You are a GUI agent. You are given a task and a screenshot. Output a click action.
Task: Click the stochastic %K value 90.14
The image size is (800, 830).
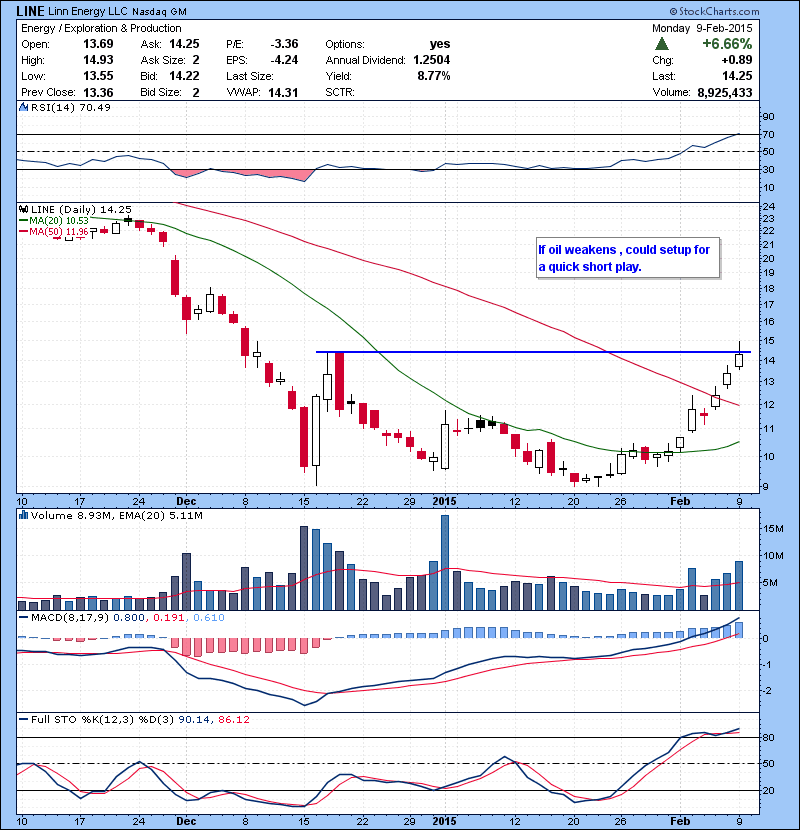(x=194, y=720)
